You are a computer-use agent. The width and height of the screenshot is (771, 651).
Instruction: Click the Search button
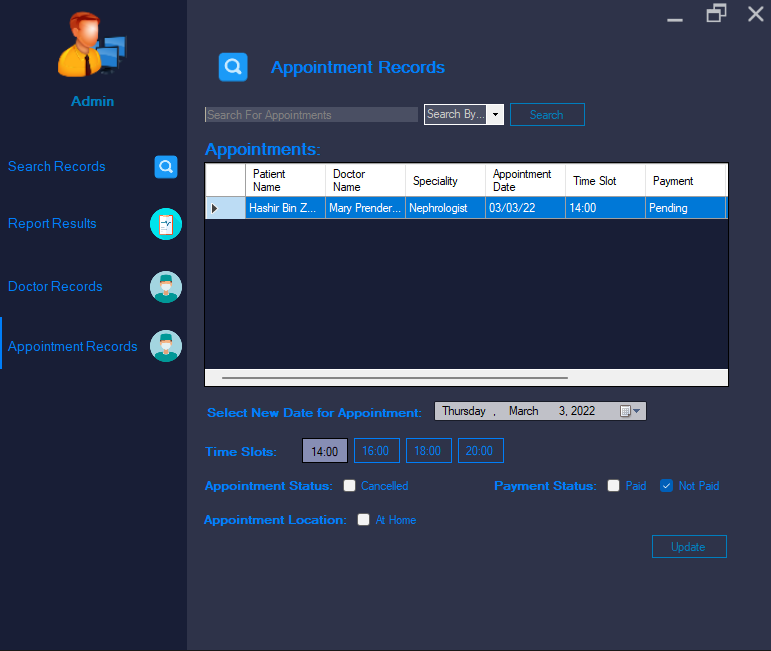[547, 115]
